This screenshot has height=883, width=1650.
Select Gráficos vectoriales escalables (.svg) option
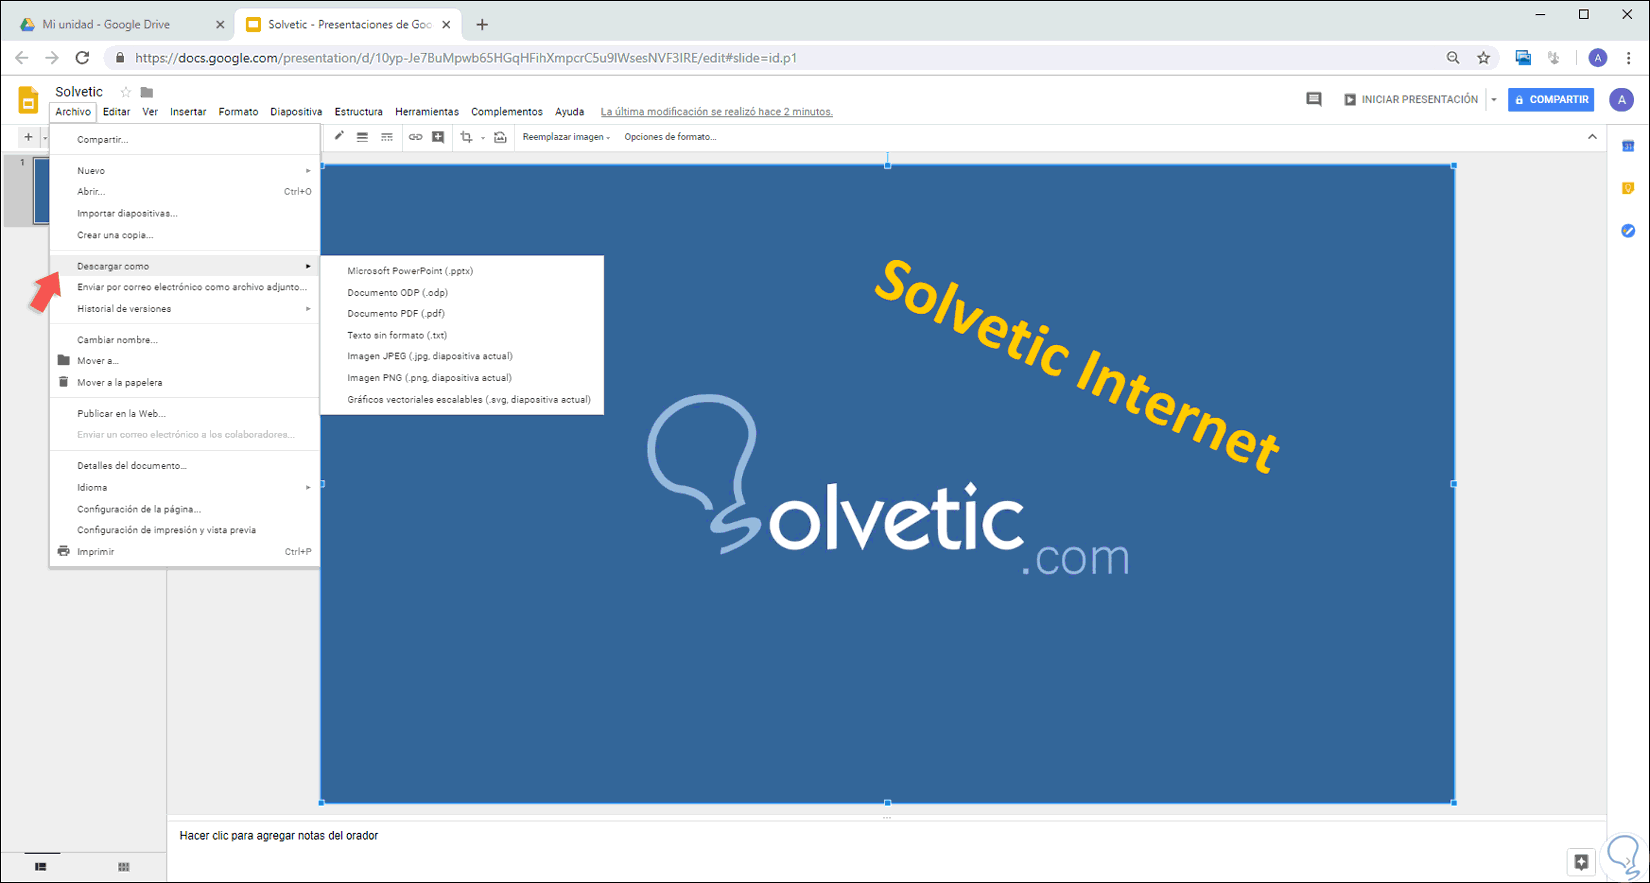pyautogui.click(x=462, y=400)
